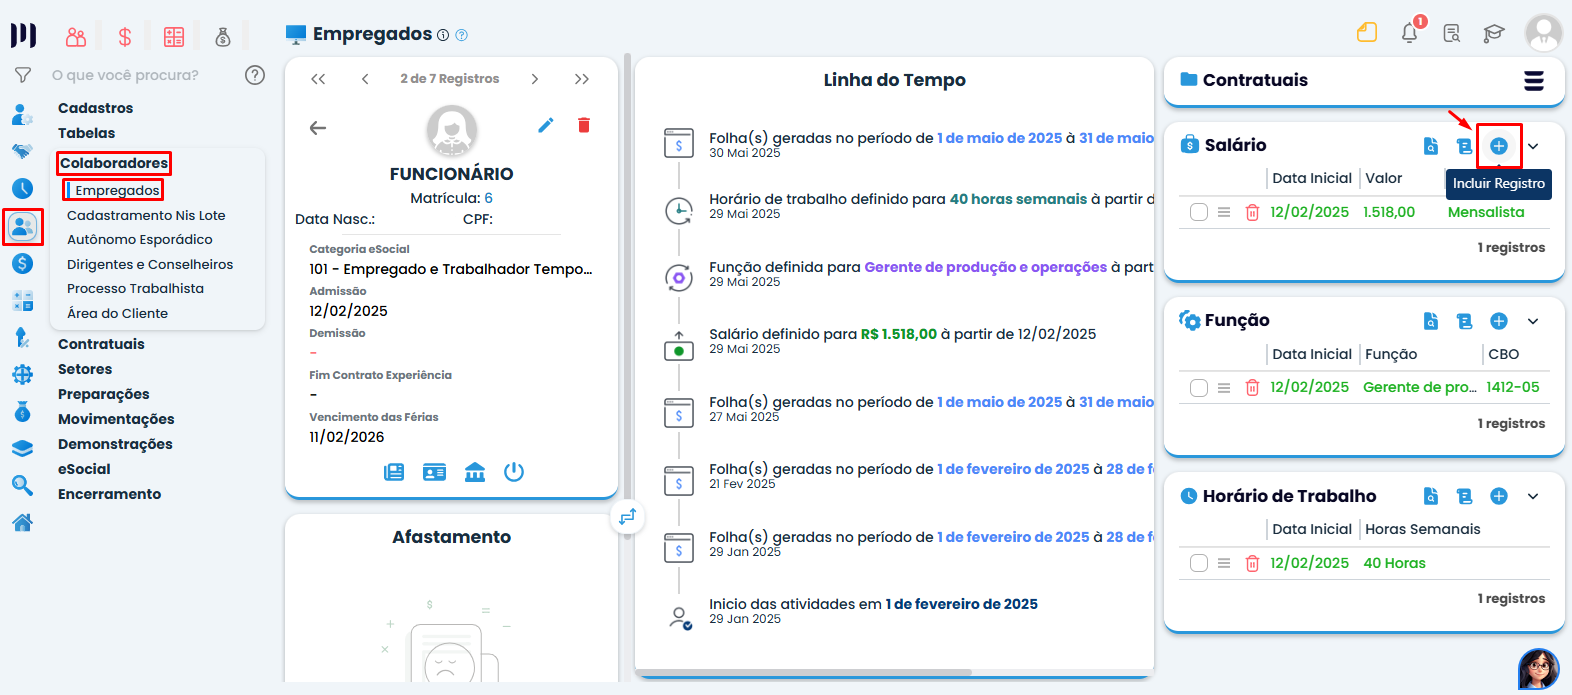Click the newspaper icon under employee card
This screenshot has width=1572, height=695.
394,472
